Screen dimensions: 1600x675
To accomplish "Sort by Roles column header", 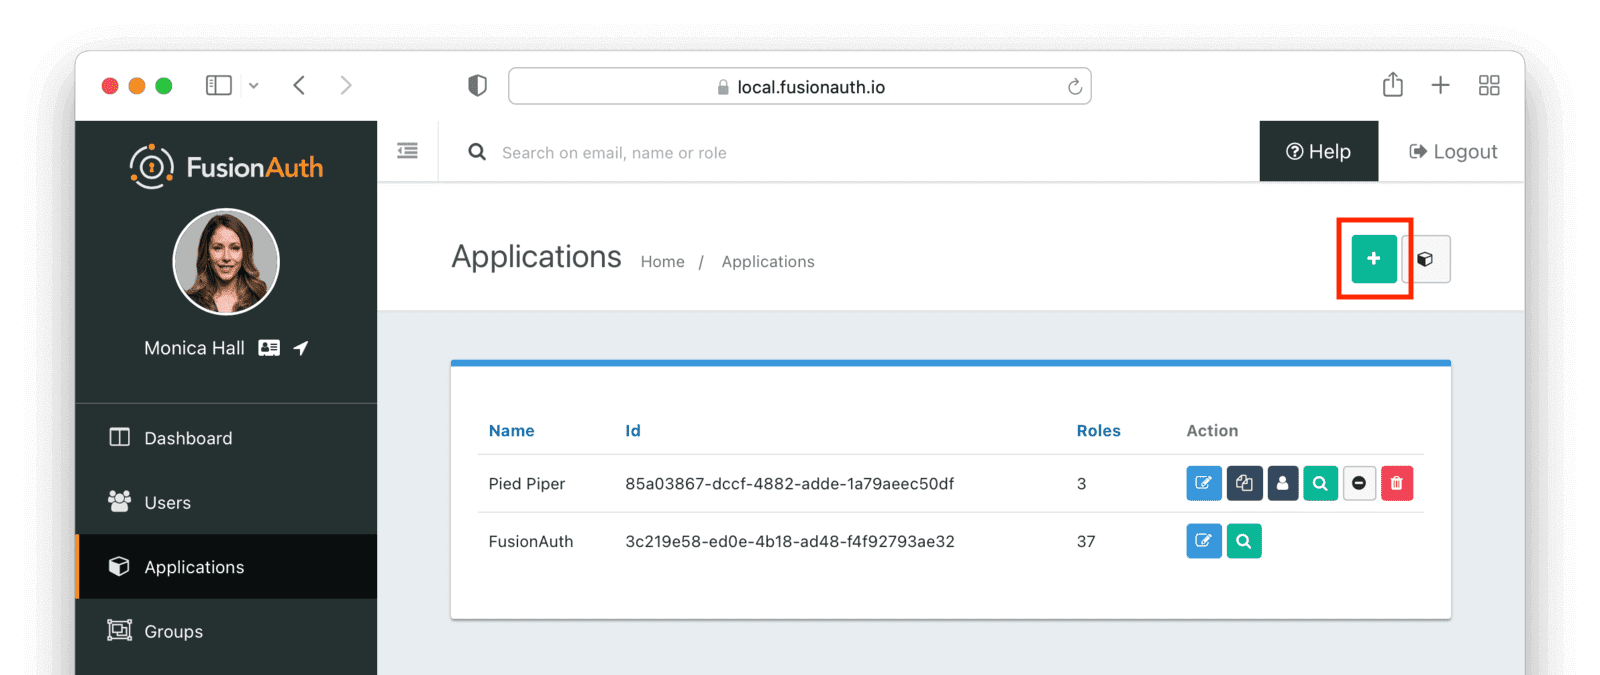I will tap(1098, 431).
